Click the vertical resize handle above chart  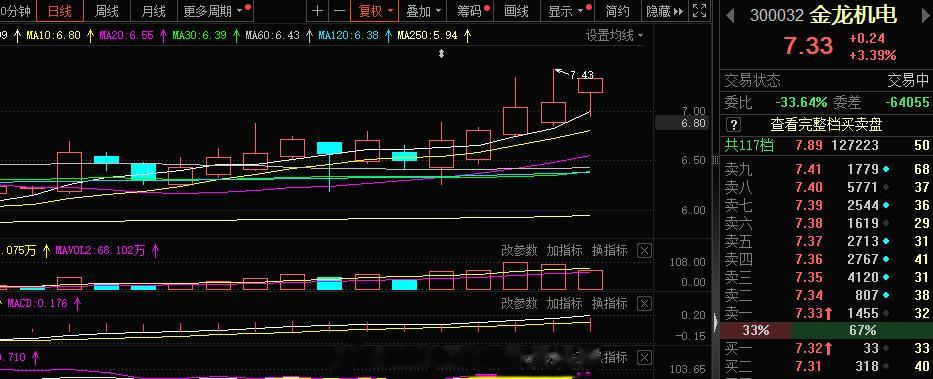(442, 54)
